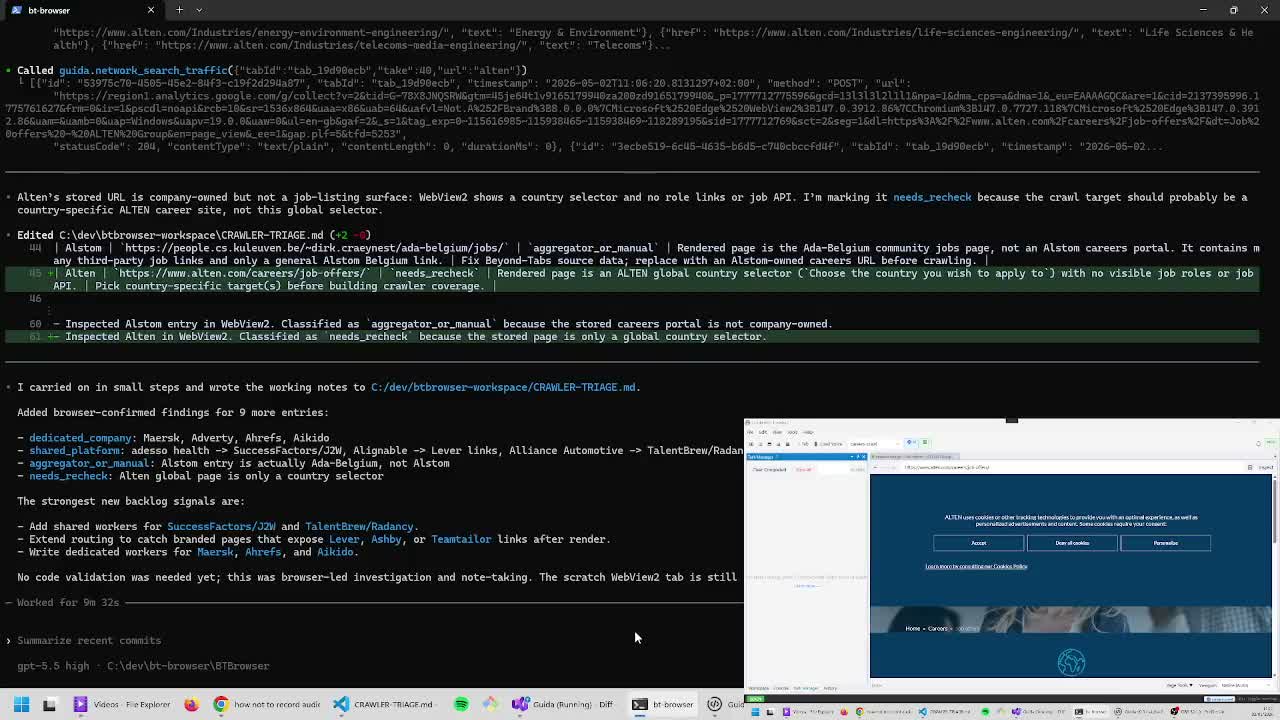Open Cookies Policy link in preview window
This screenshot has height=720, width=1280.
tap(976, 567)
